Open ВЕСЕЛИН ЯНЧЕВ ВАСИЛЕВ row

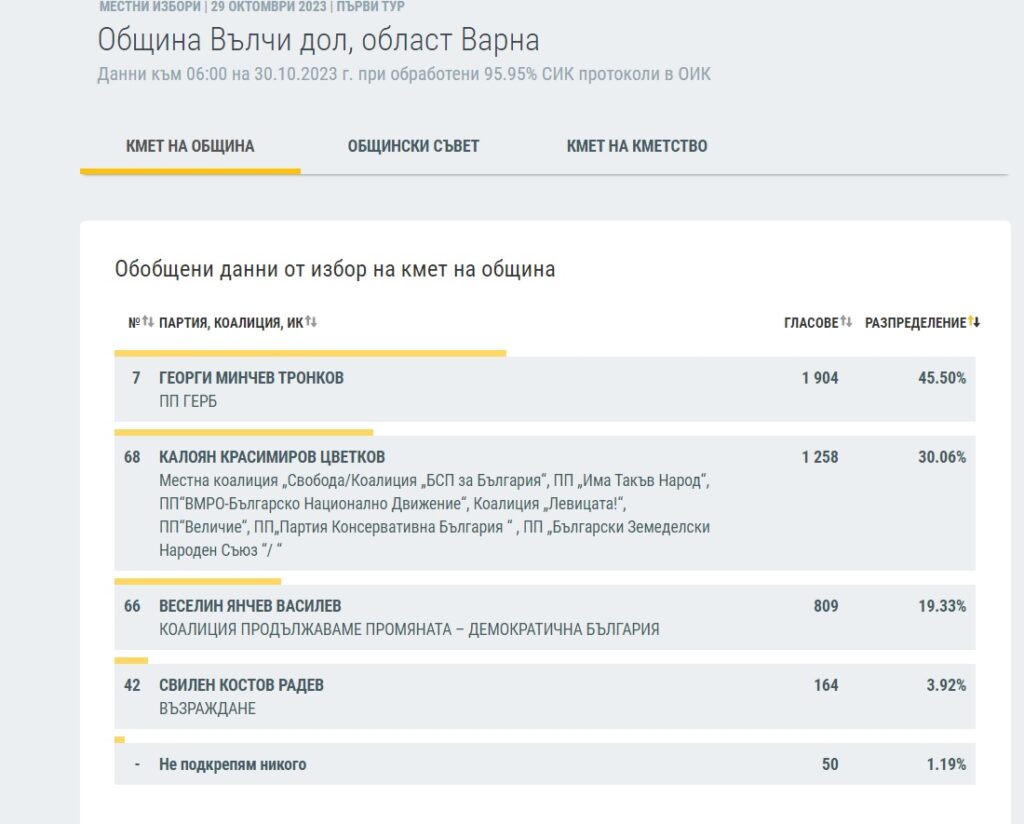pos(250,606)
